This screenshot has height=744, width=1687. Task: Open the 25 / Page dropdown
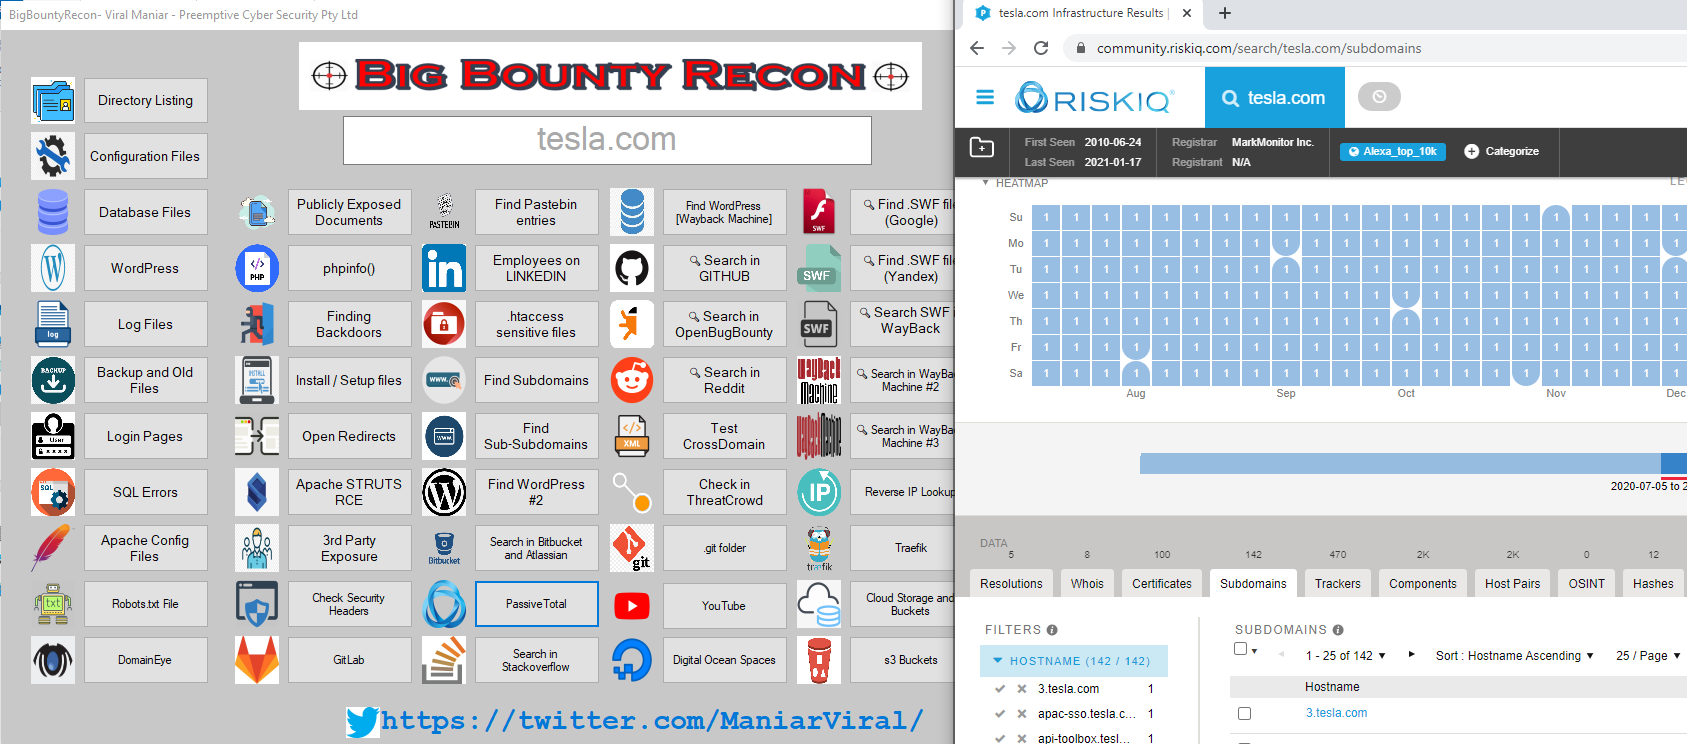[1648, 656]
